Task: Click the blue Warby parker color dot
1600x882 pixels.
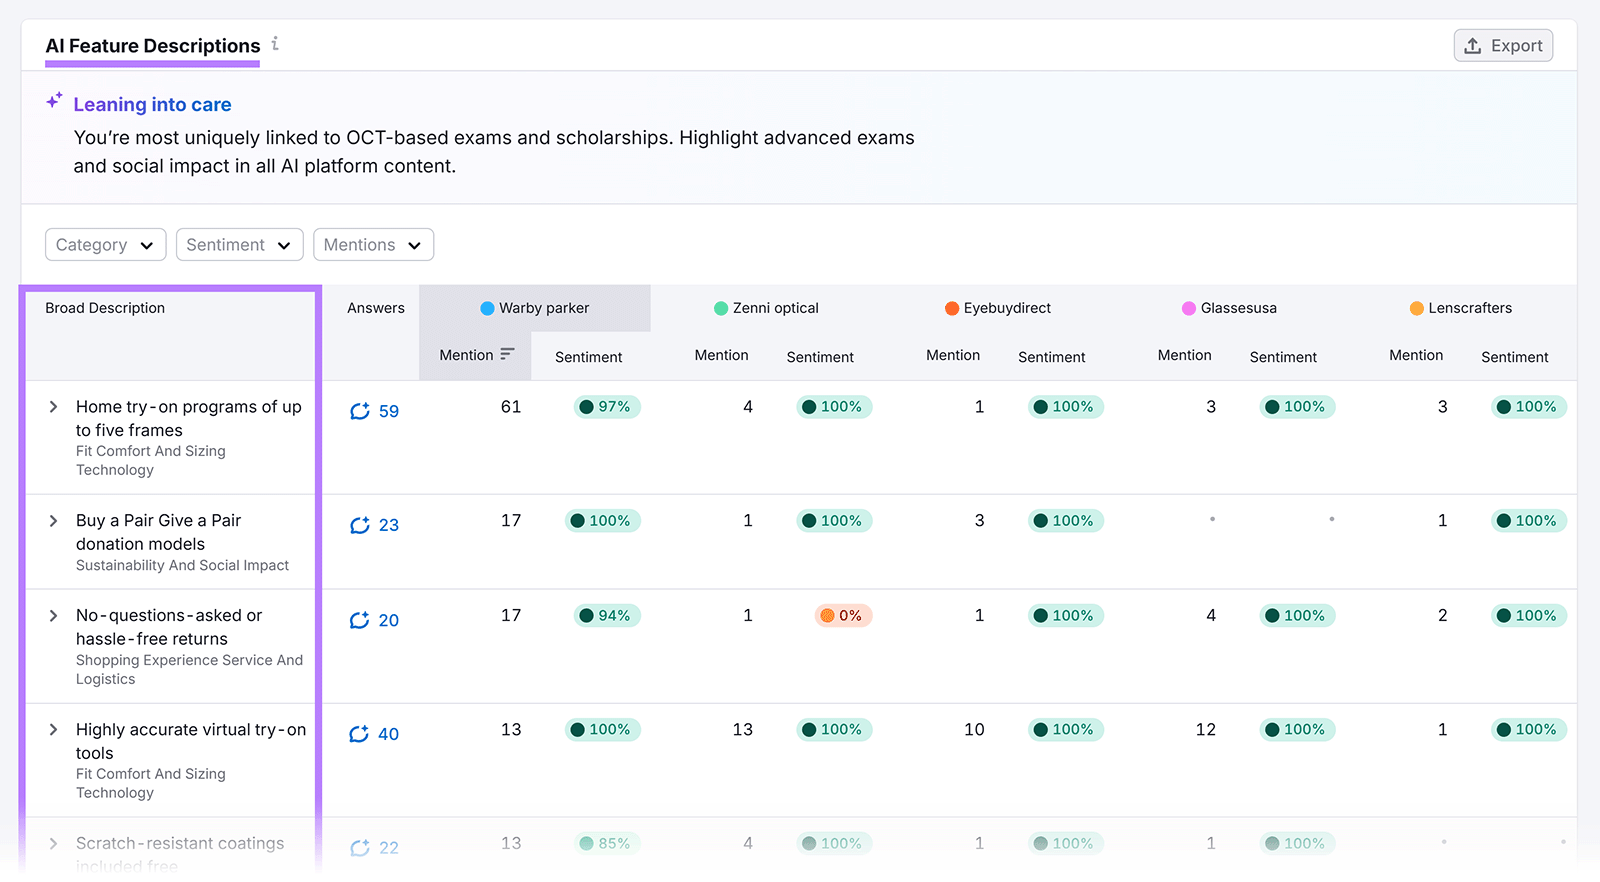Action: pos(487,308)
